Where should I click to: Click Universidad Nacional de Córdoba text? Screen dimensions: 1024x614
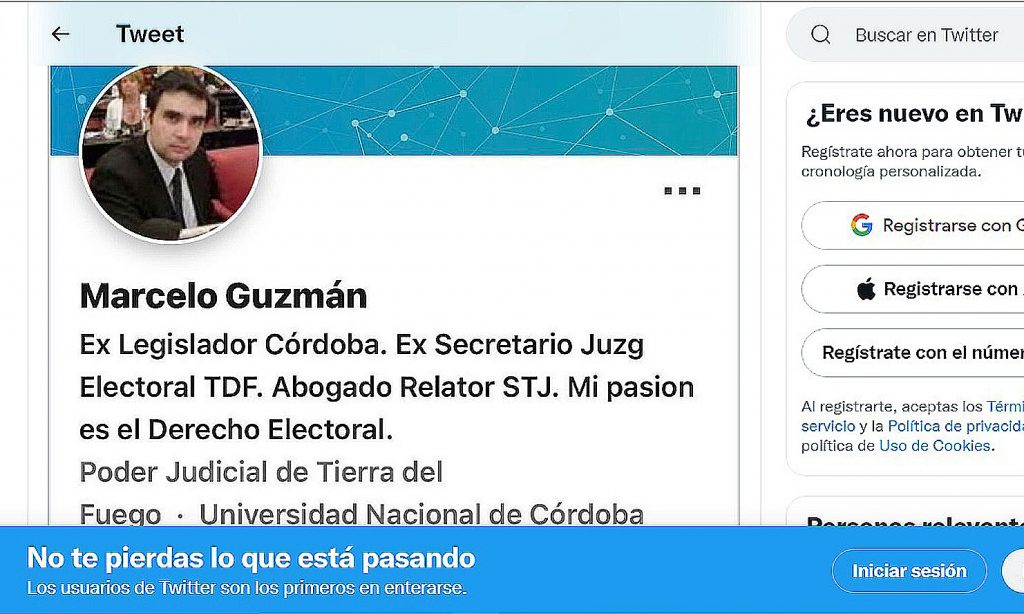click(x=421, y=515)
